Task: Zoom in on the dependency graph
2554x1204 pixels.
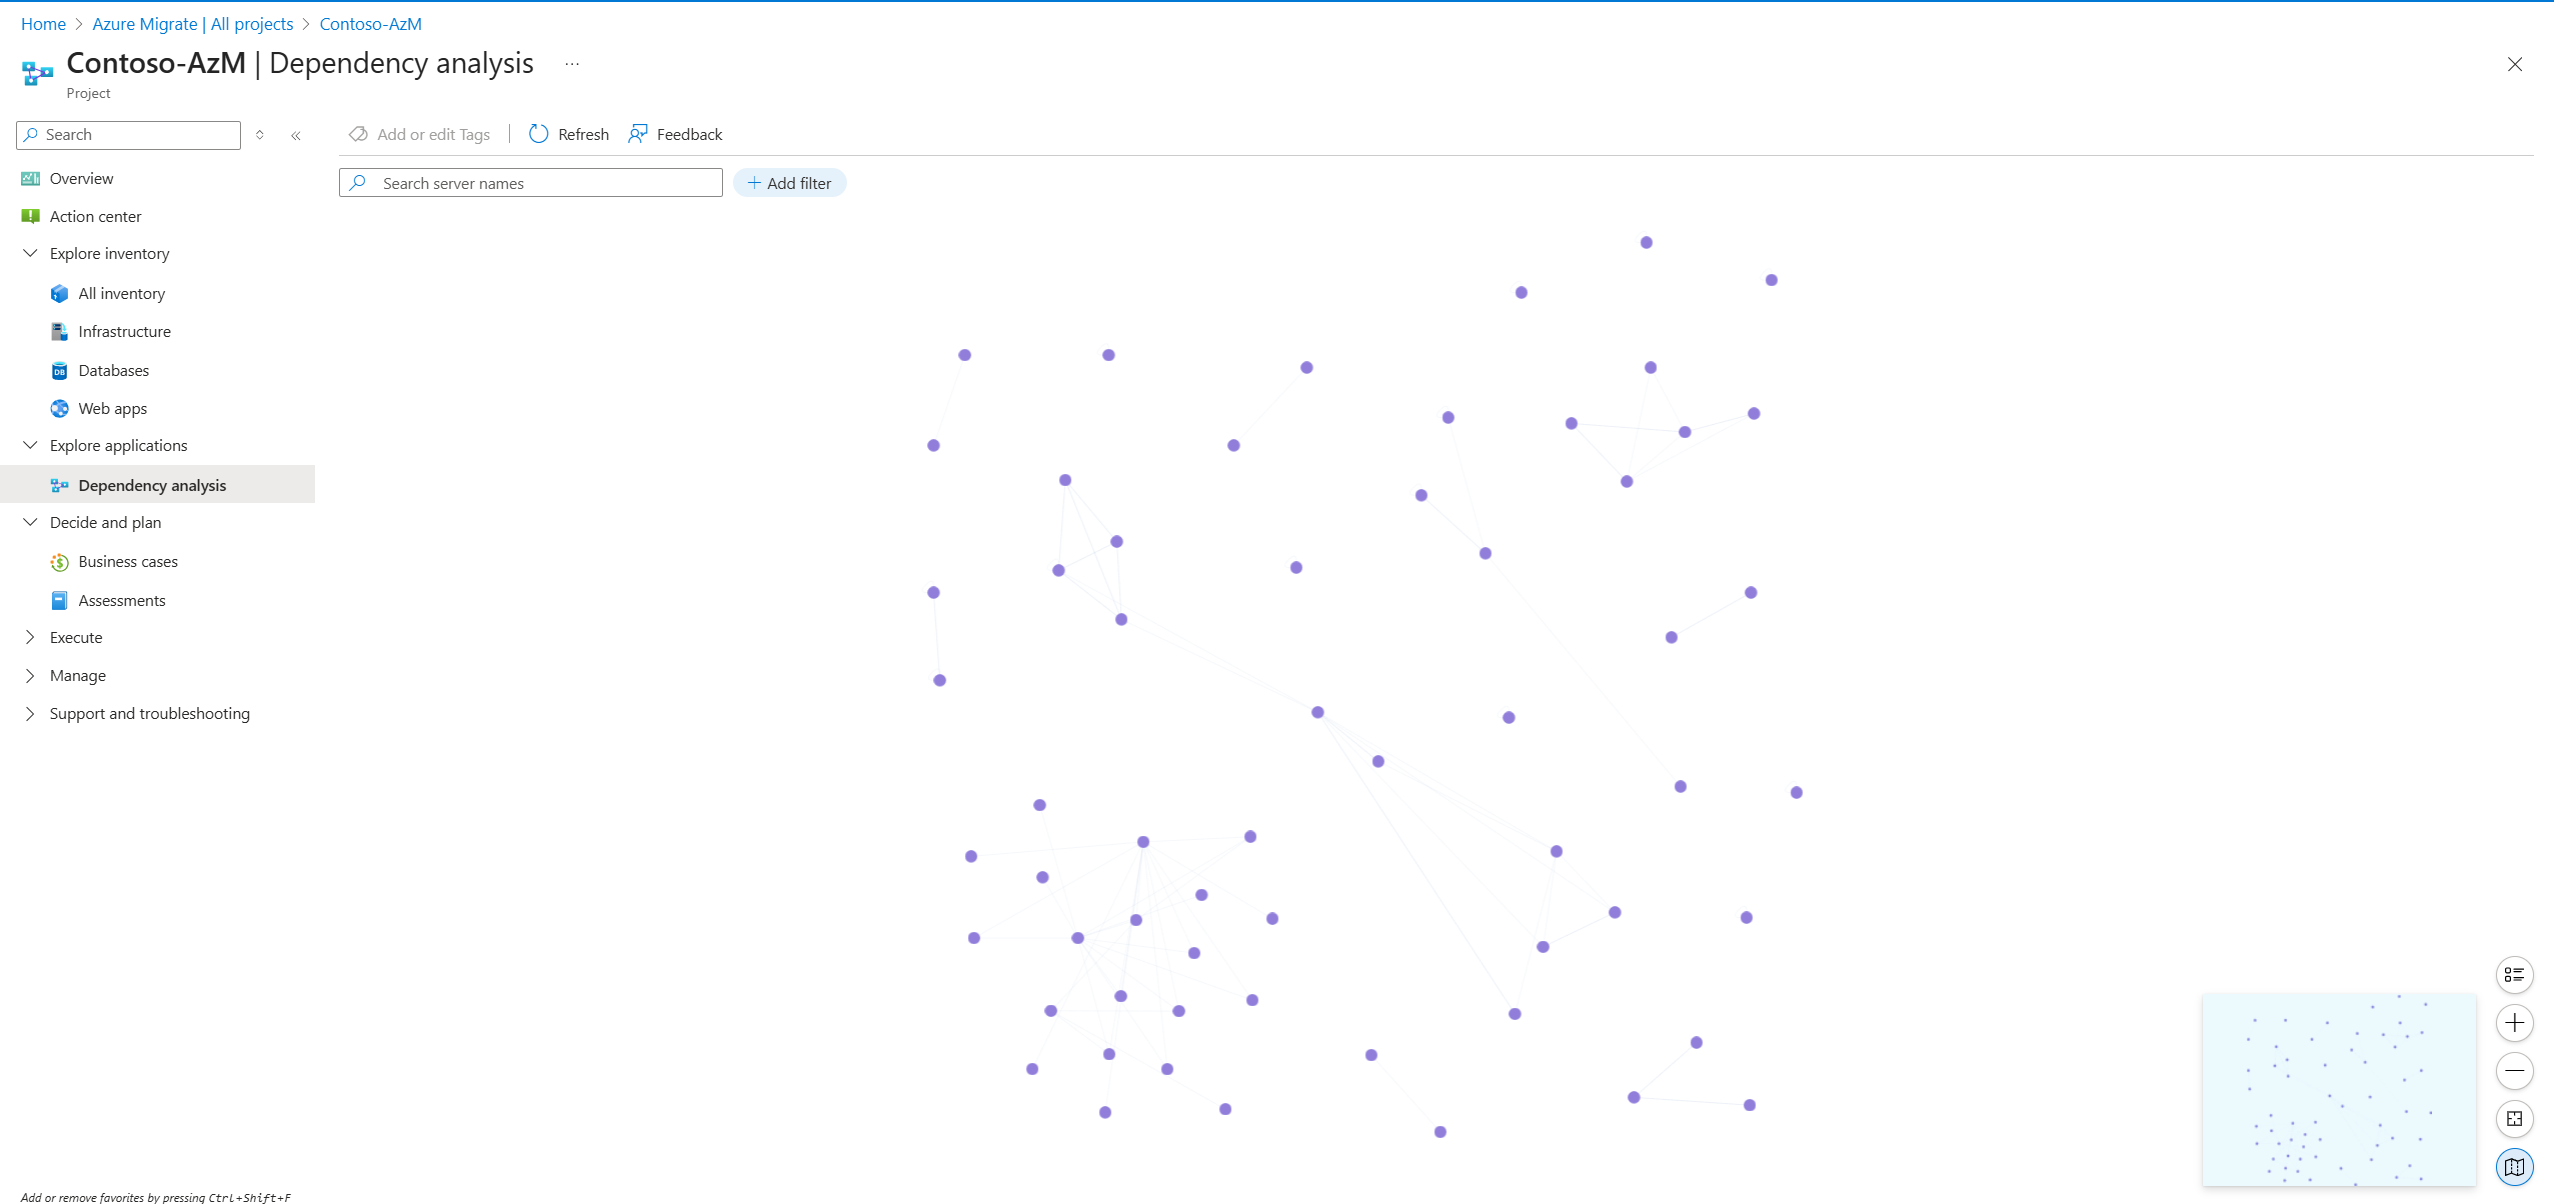Action: click(2514, 1022)
